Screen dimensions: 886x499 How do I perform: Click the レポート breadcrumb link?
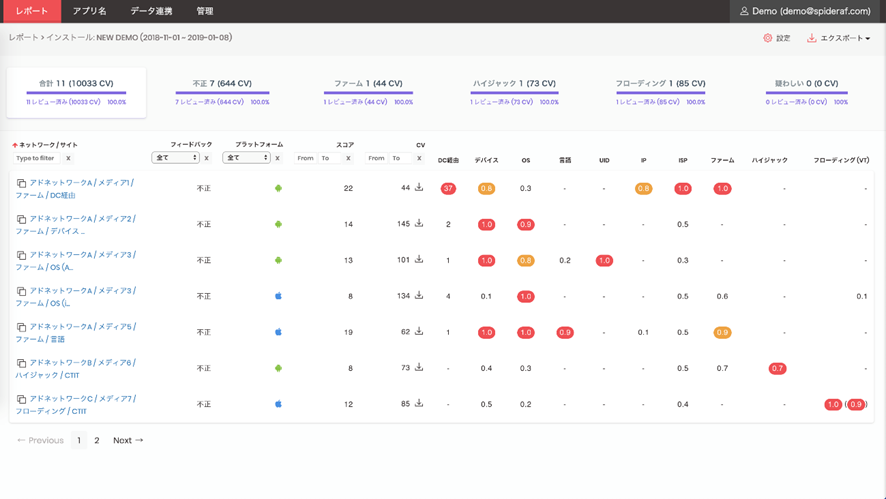point(23,37)
